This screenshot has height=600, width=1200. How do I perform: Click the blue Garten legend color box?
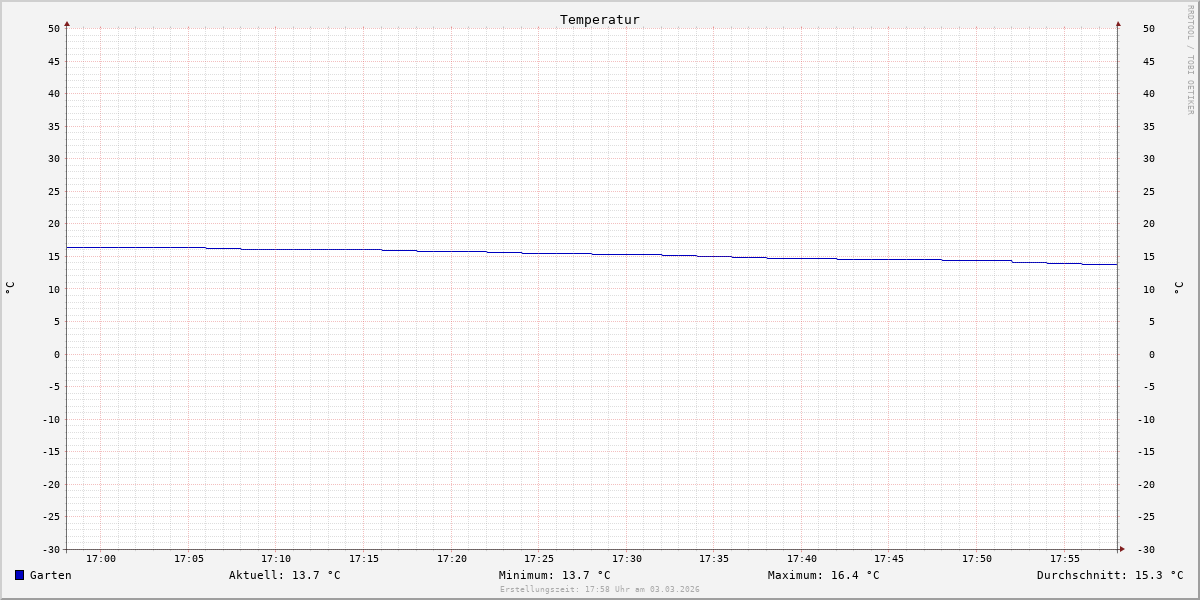(19, 575)
